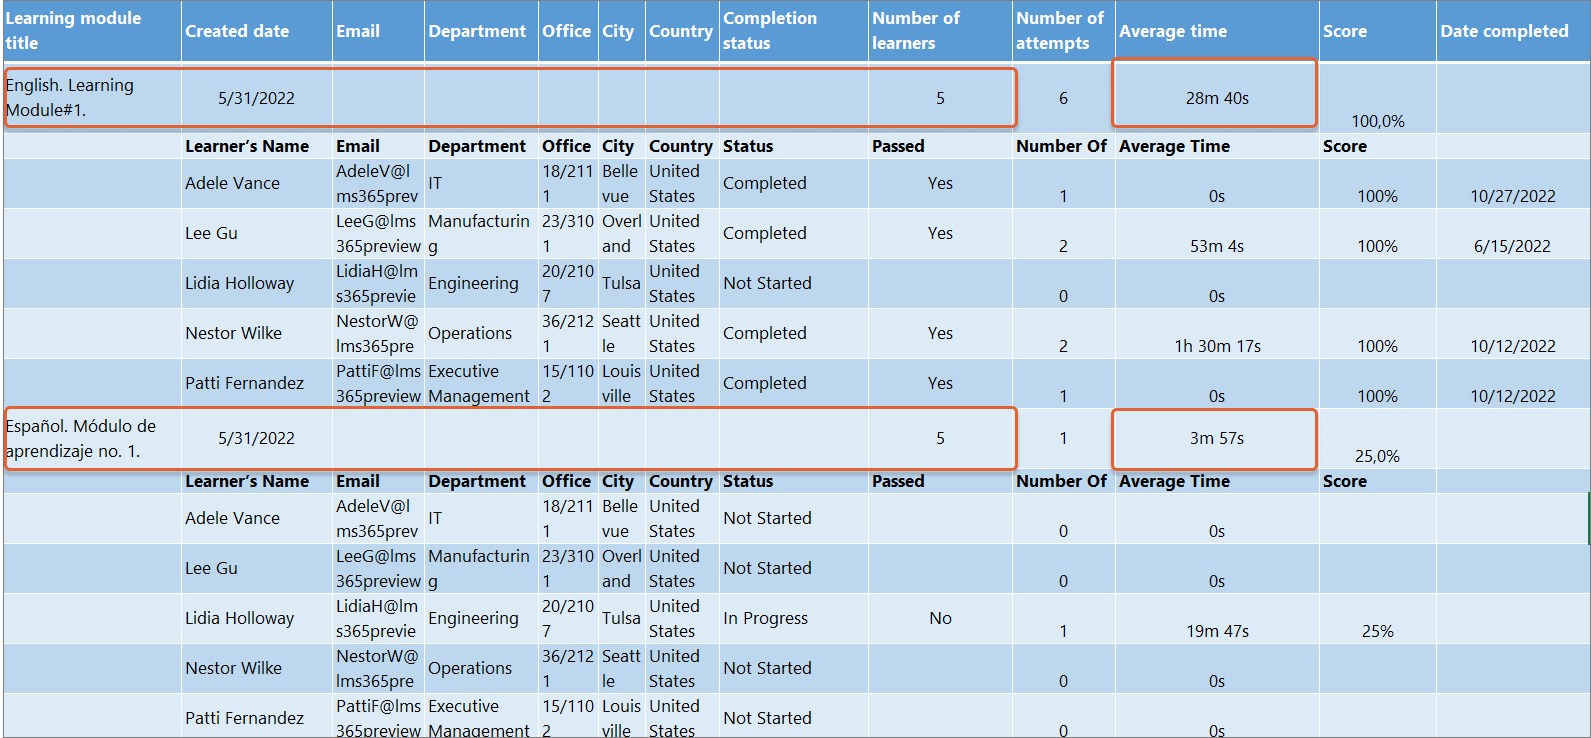Select the Date completed column header

point(1513,31)
